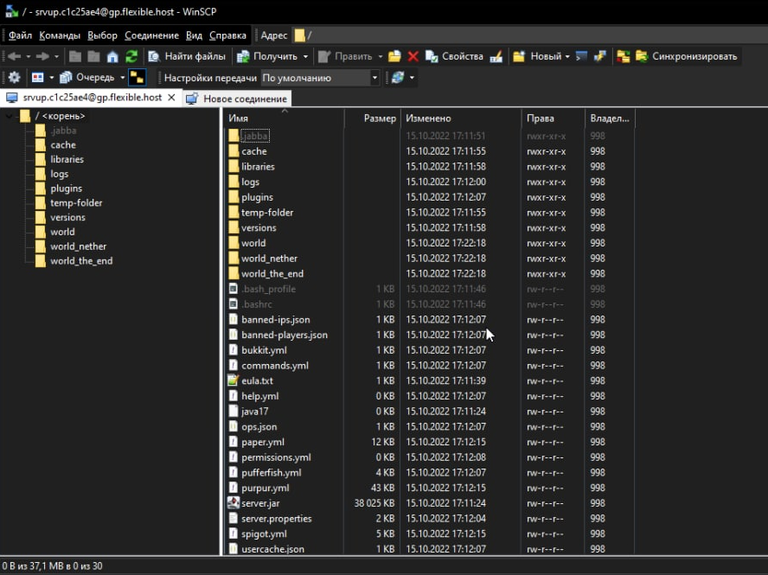Expand the Новый dropdown arrow
Image resolution: width=768 pixels, height=575 pixels.
pos(567,56)
